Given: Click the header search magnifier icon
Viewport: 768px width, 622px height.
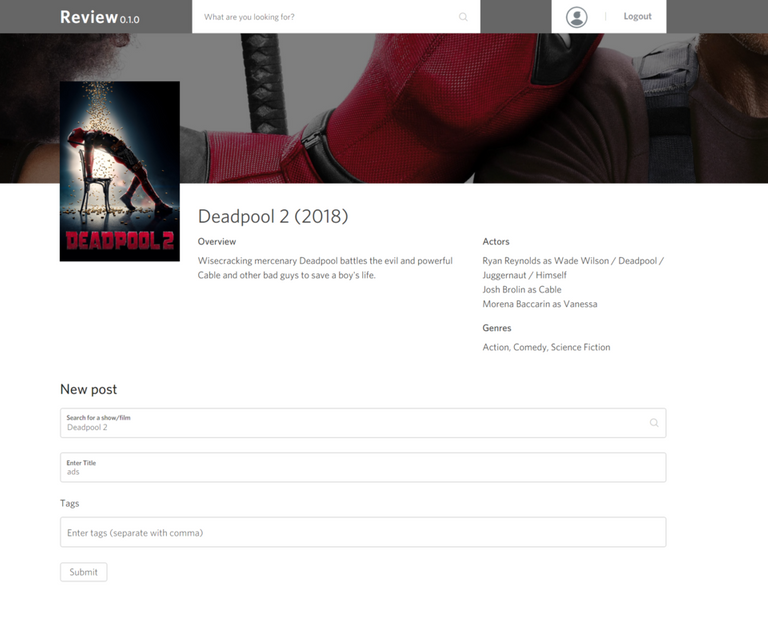Looking at the screenshot, I should coord(463,17).
